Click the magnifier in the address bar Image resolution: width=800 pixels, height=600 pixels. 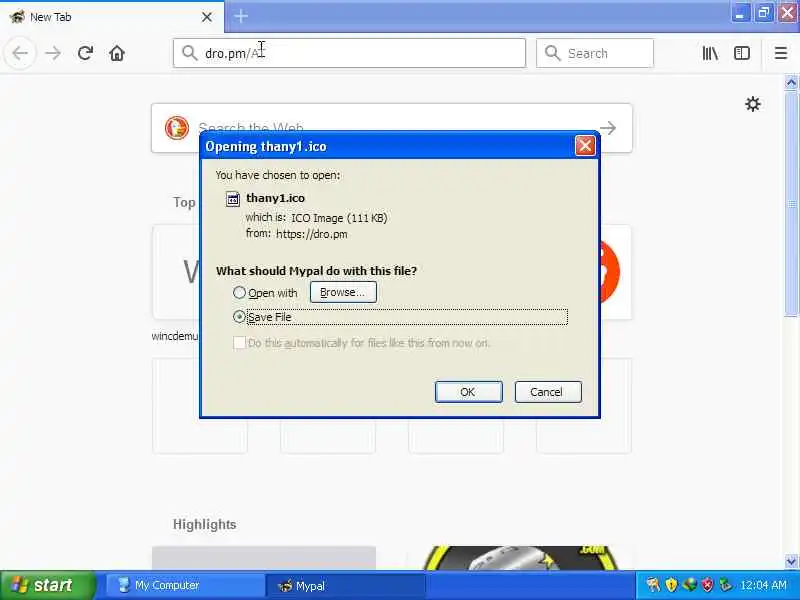[x=189, y=53]
